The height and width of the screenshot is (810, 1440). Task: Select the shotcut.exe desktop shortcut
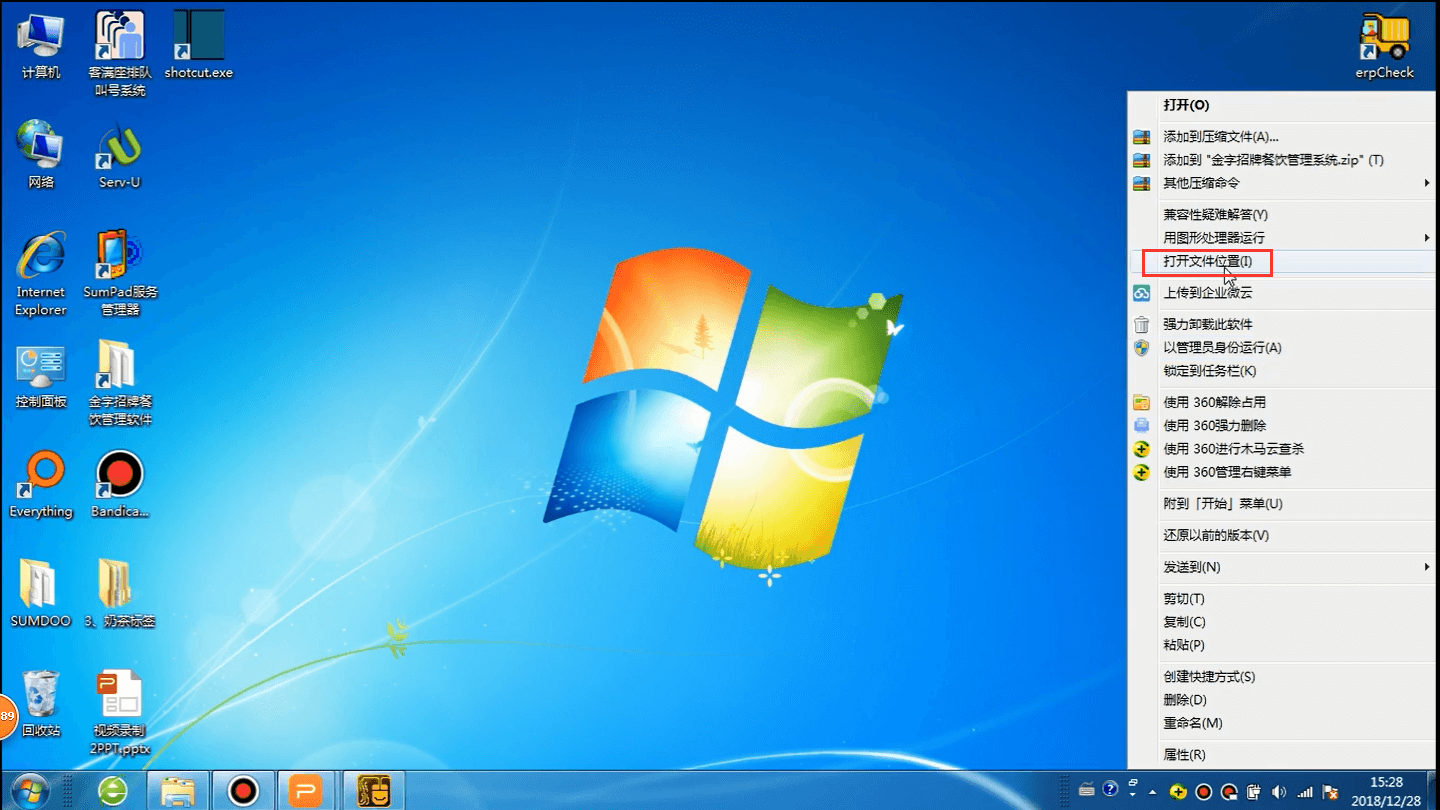(x=198, y=46)
